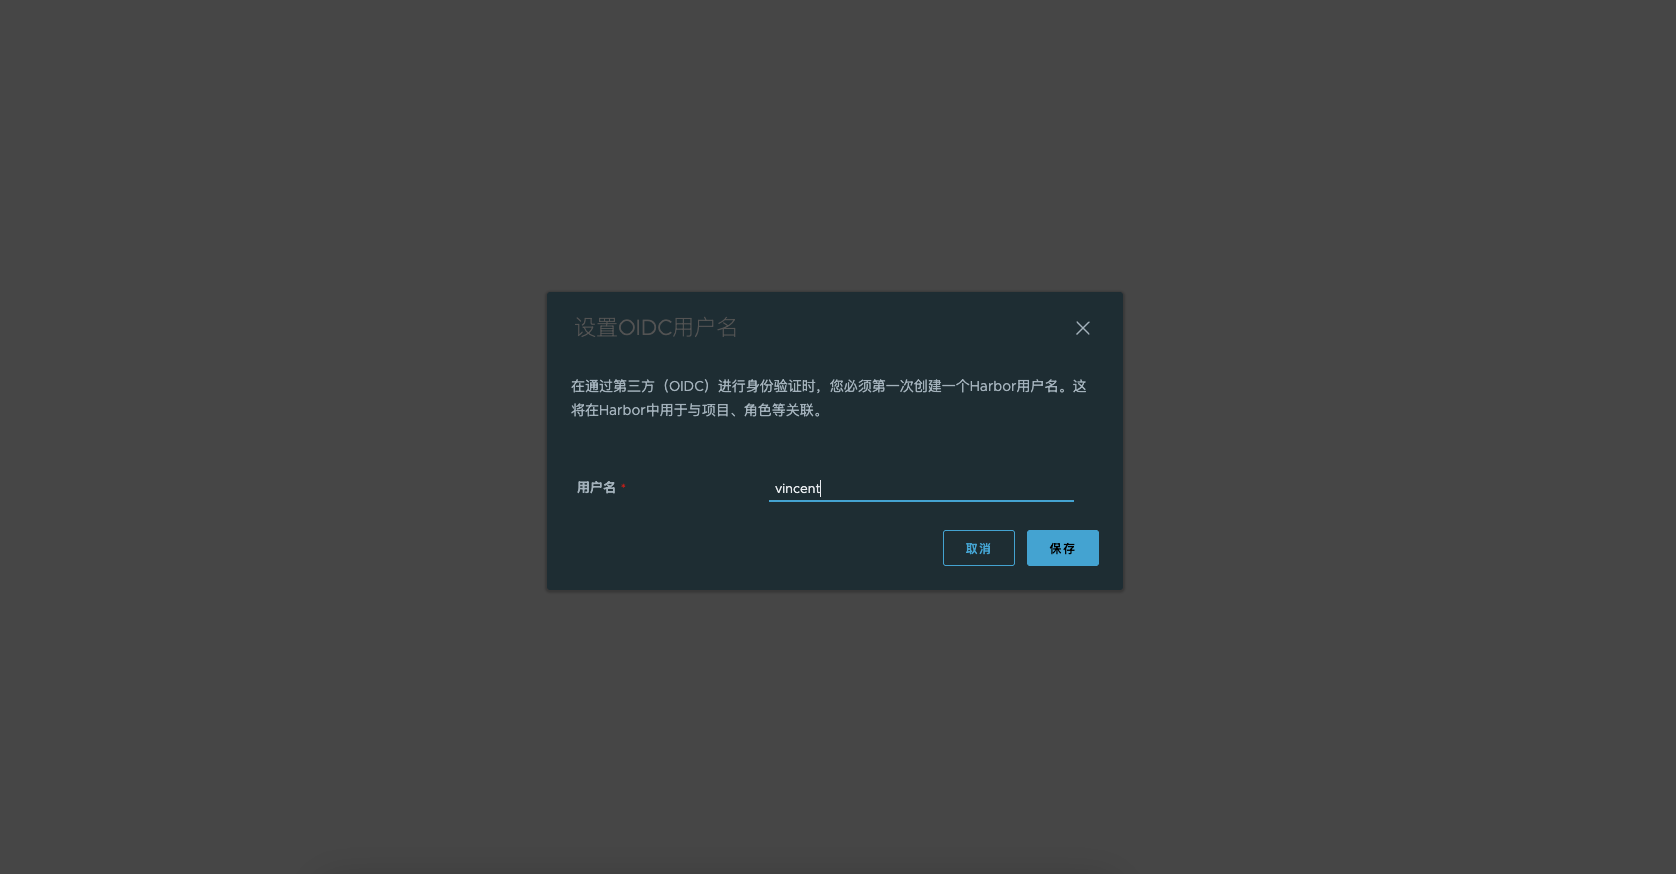Click the 用户名 field label

click(x=596, y=487)
